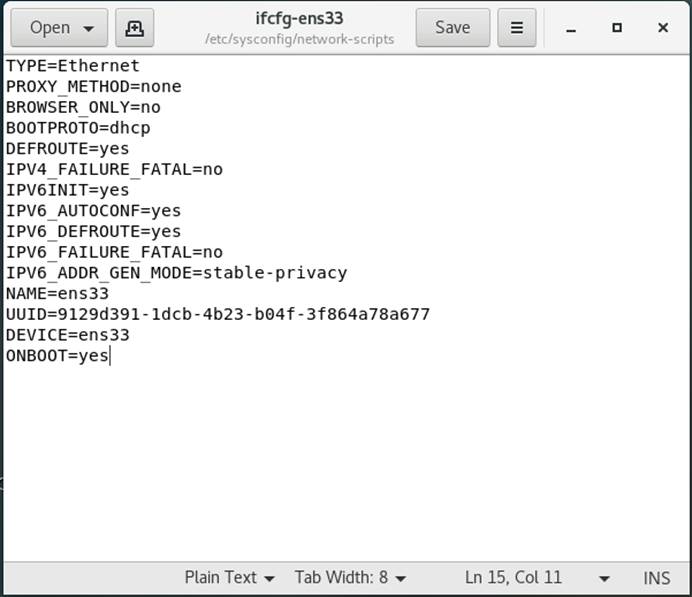Minimize the gedit window
The height and width of the screenshot is (597, 692).
coord(571,28)
